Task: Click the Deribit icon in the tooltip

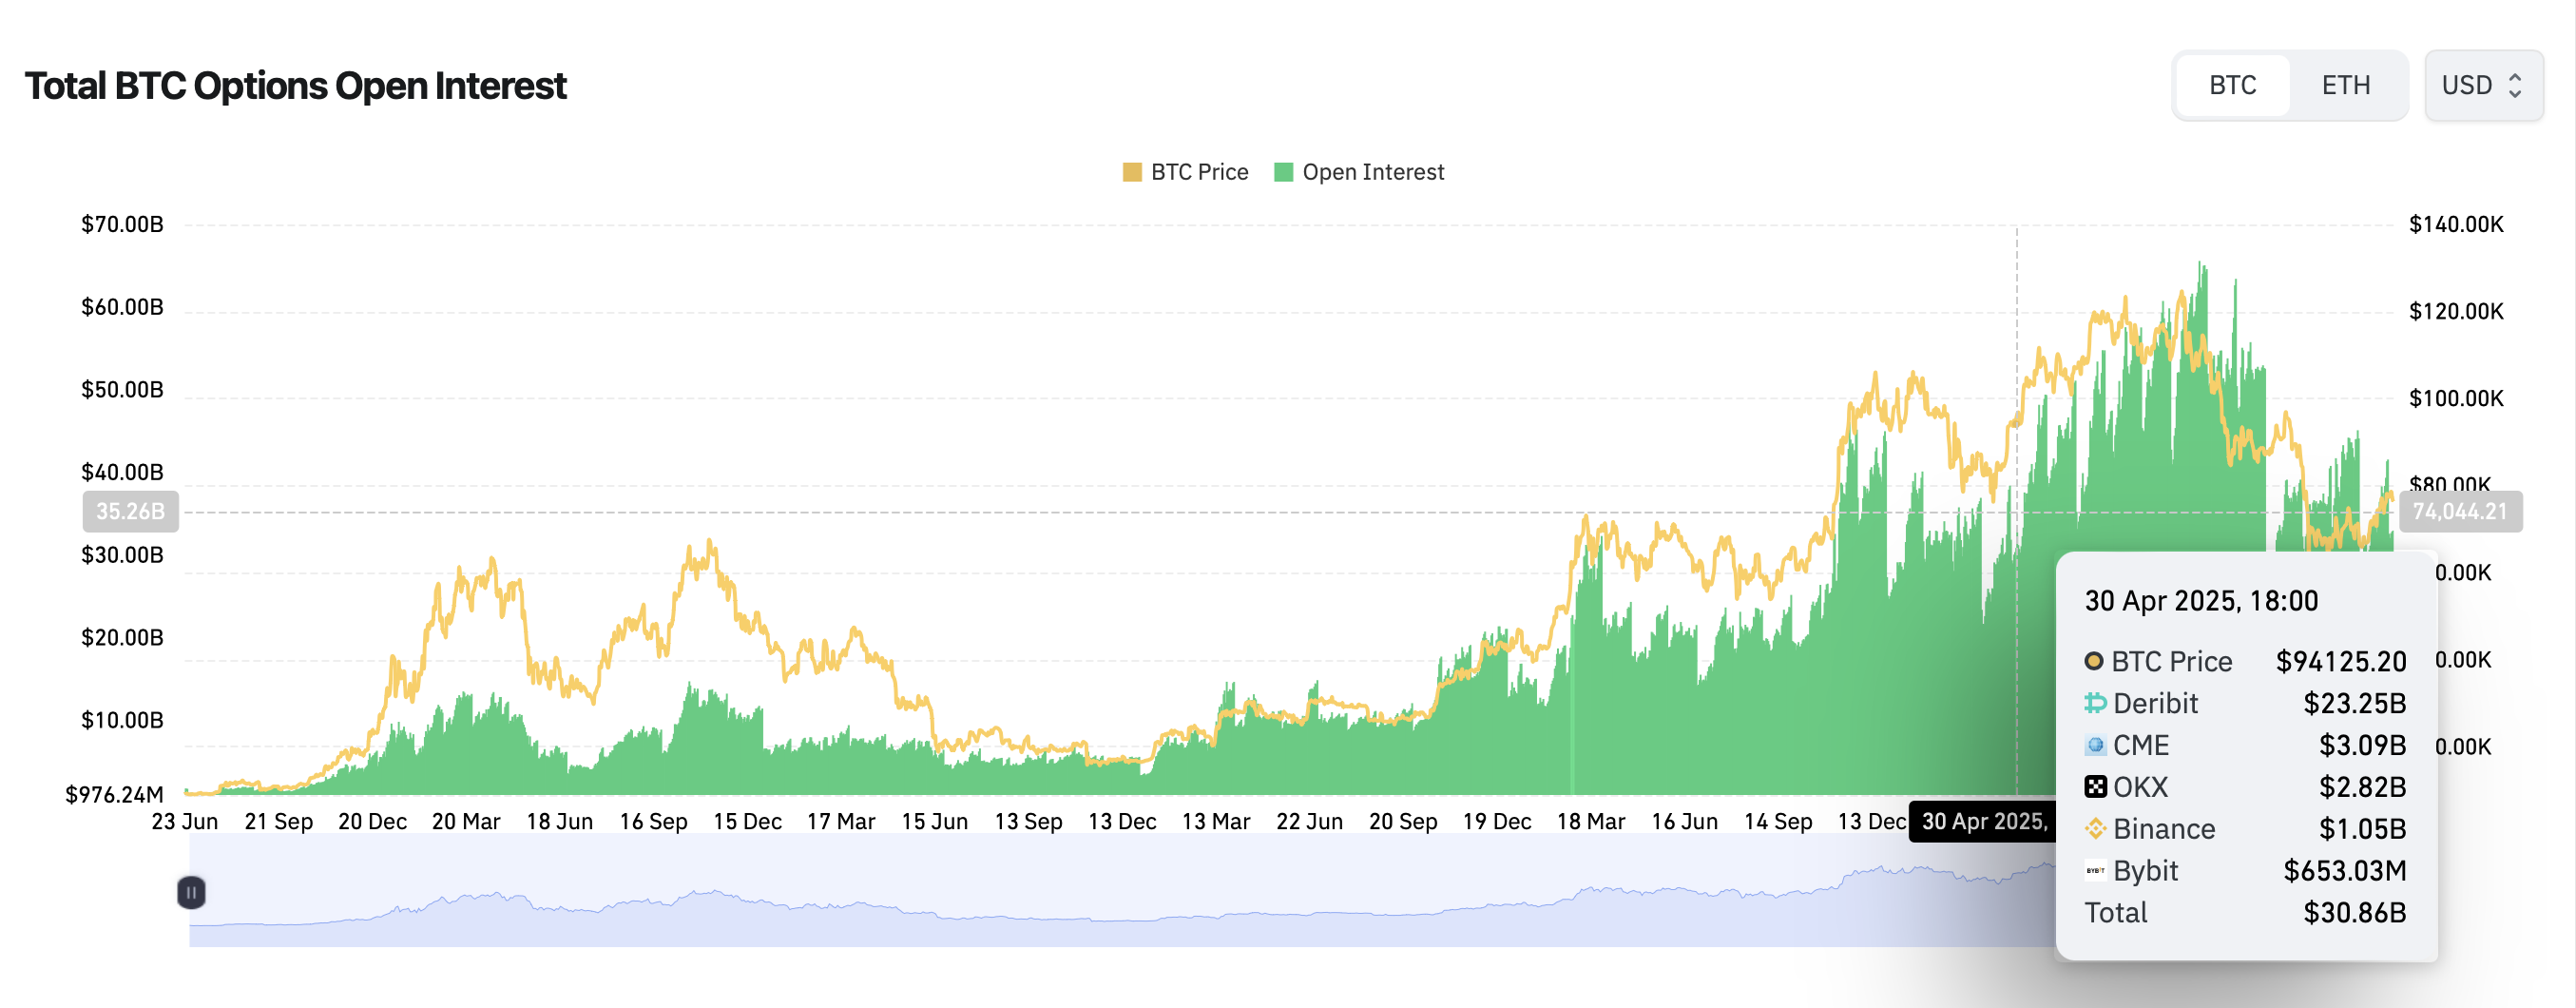Action: (2095, 704)
